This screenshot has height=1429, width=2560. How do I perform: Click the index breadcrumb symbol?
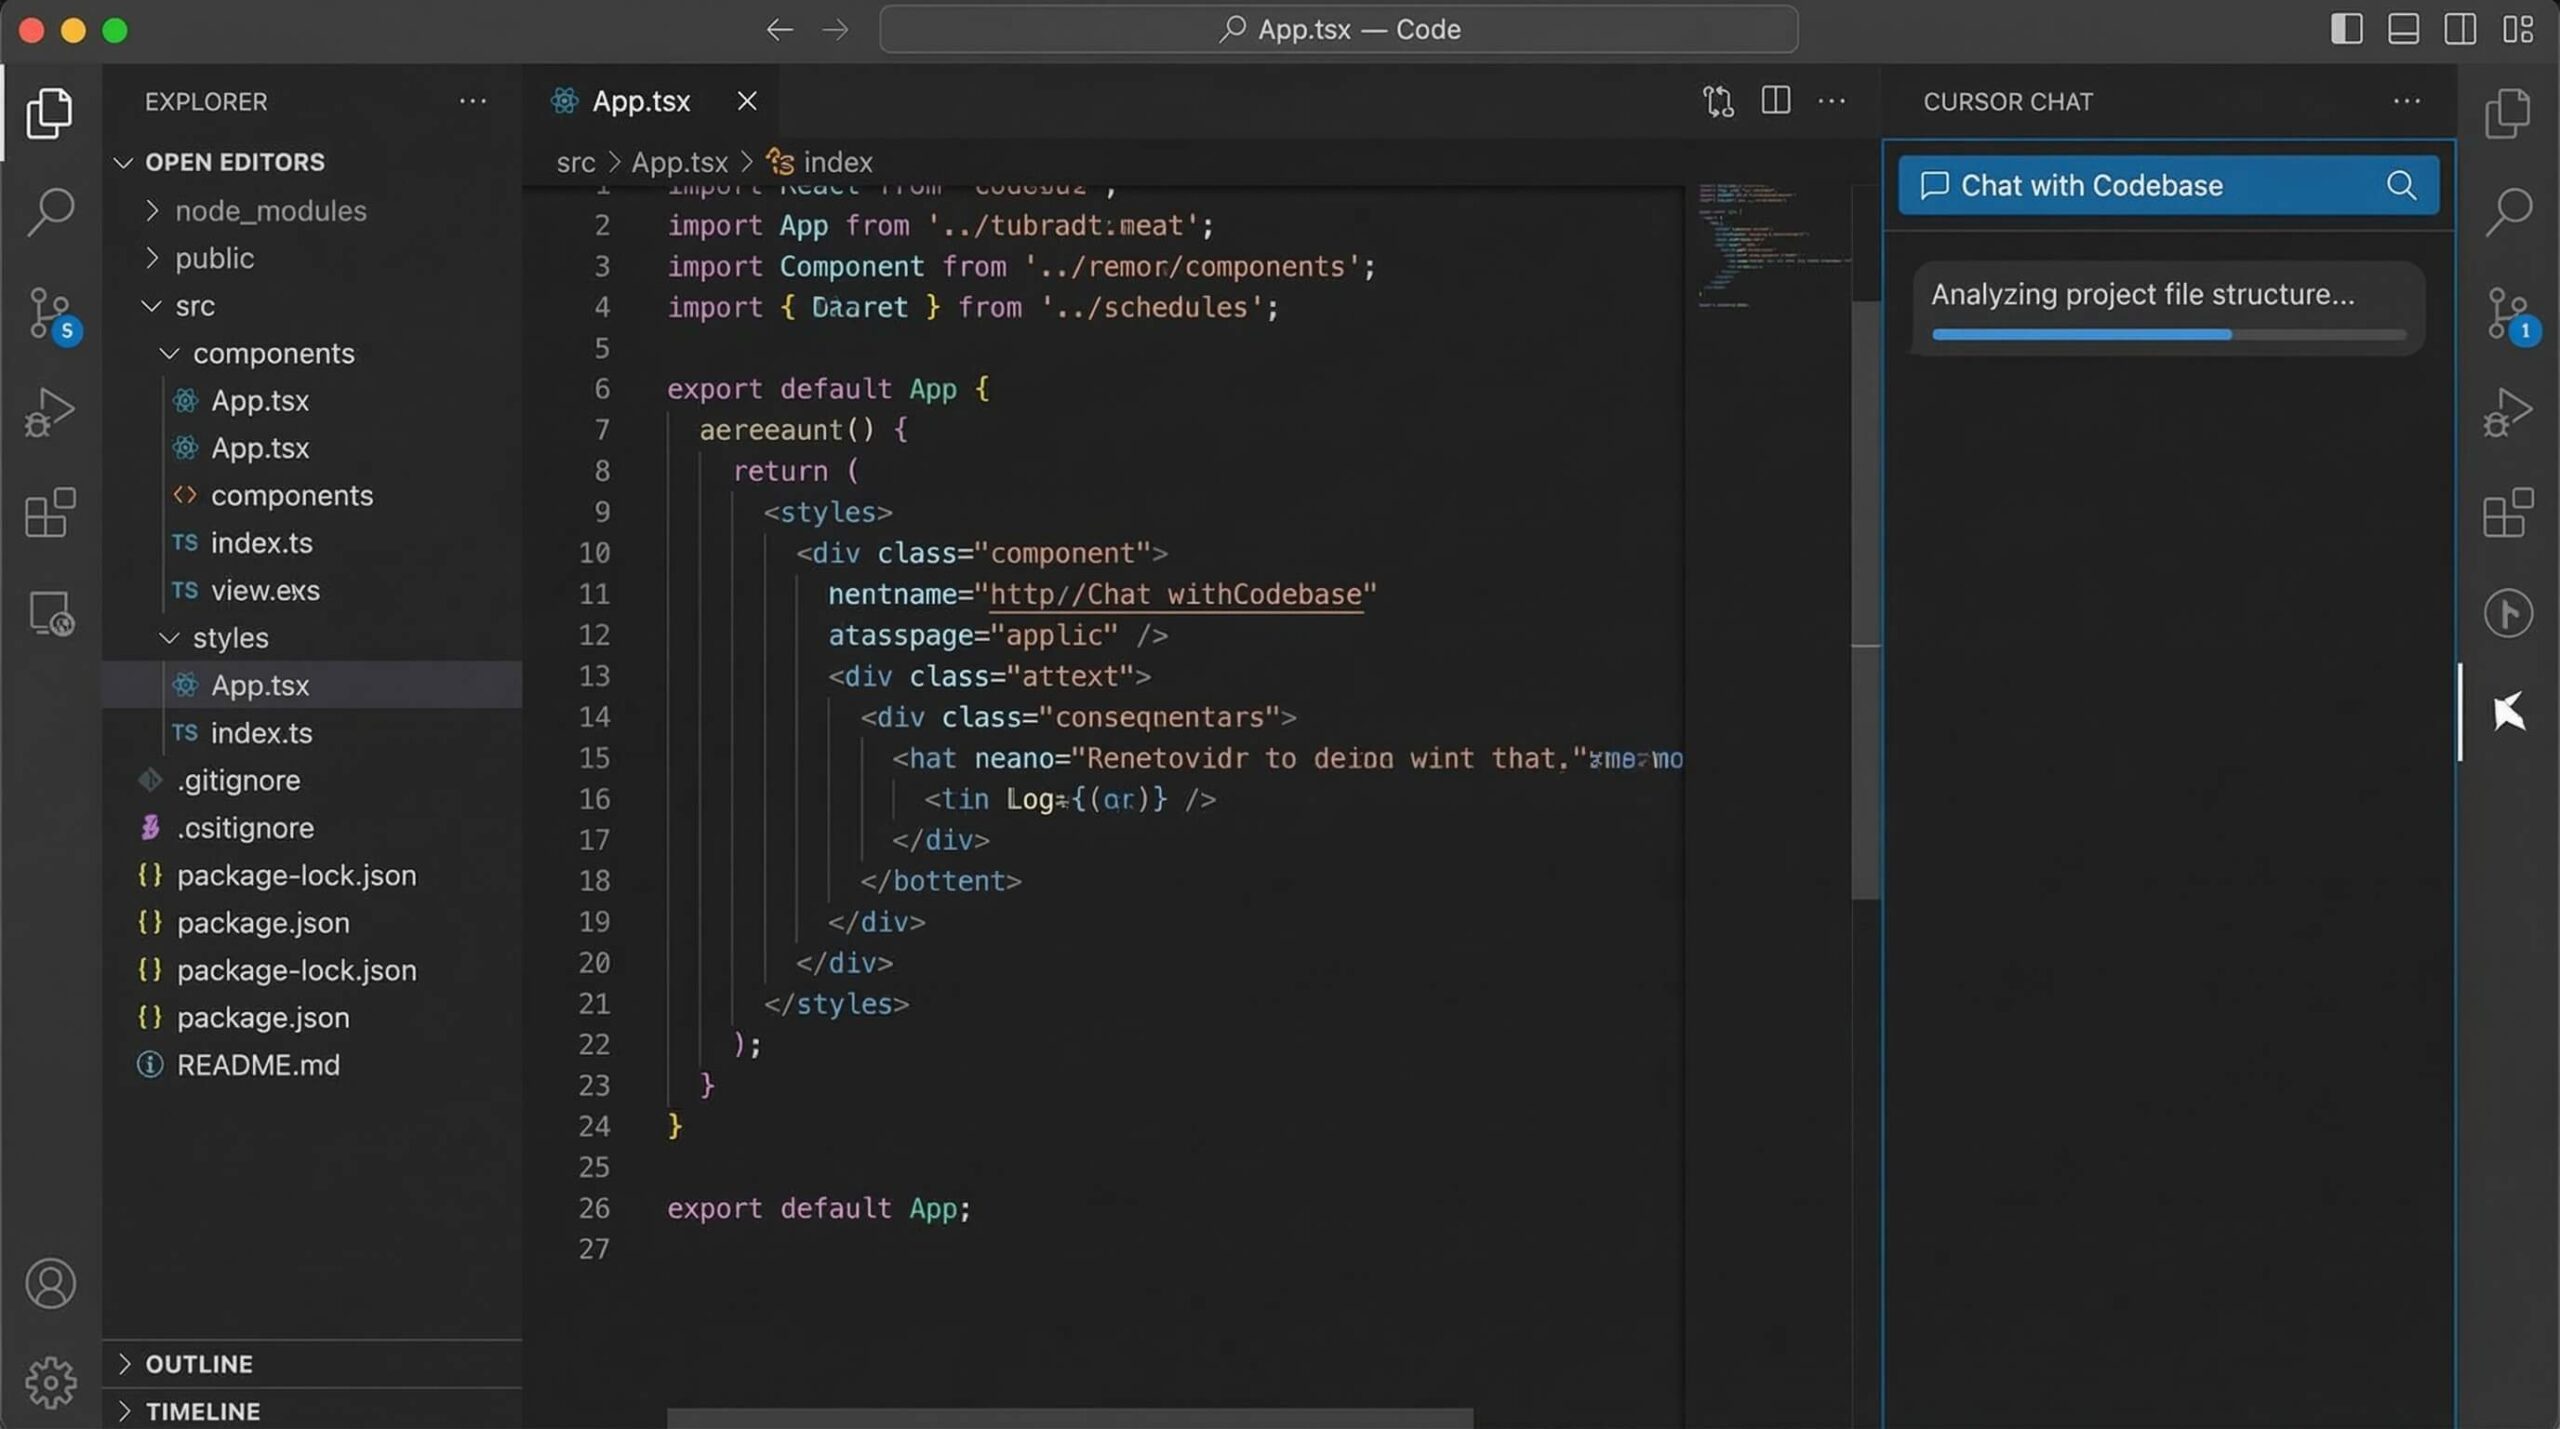(x=819, y=162)
